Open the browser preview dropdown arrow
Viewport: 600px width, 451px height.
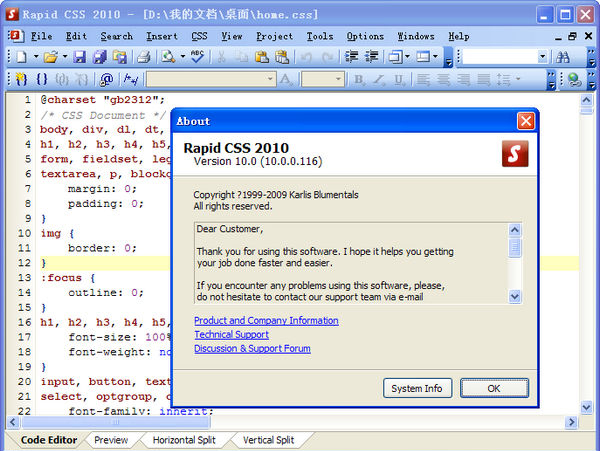click(183, 57)
